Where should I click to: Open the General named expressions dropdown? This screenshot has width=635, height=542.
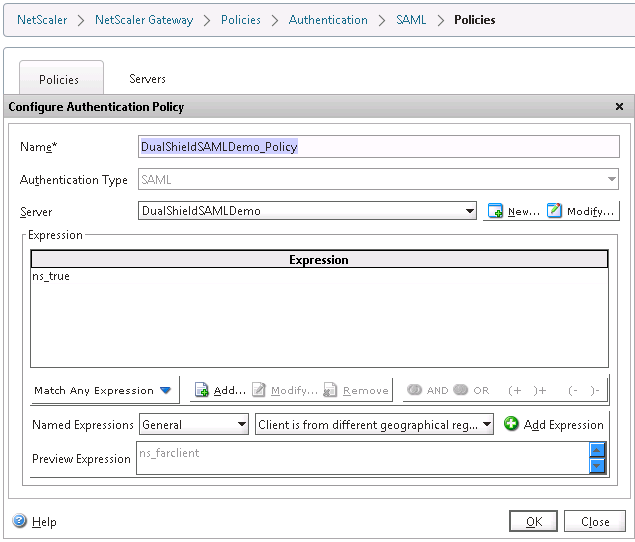[194, 425]
